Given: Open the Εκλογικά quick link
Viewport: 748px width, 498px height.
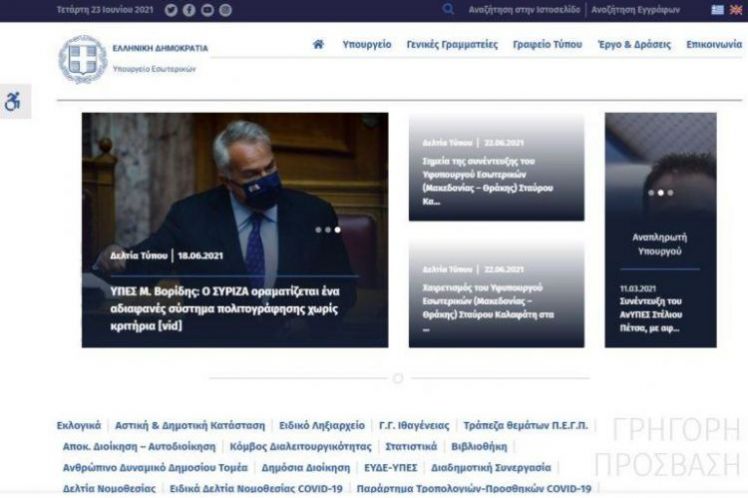Looking at the screenshot, I should (x=79, y=425).
